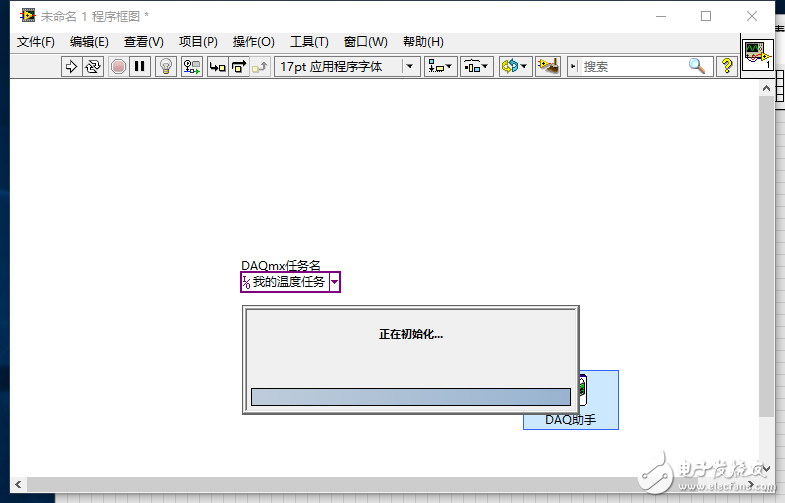The image size is (785, 503).
Task: Open the 操作(O) menu
Action: 253,42
